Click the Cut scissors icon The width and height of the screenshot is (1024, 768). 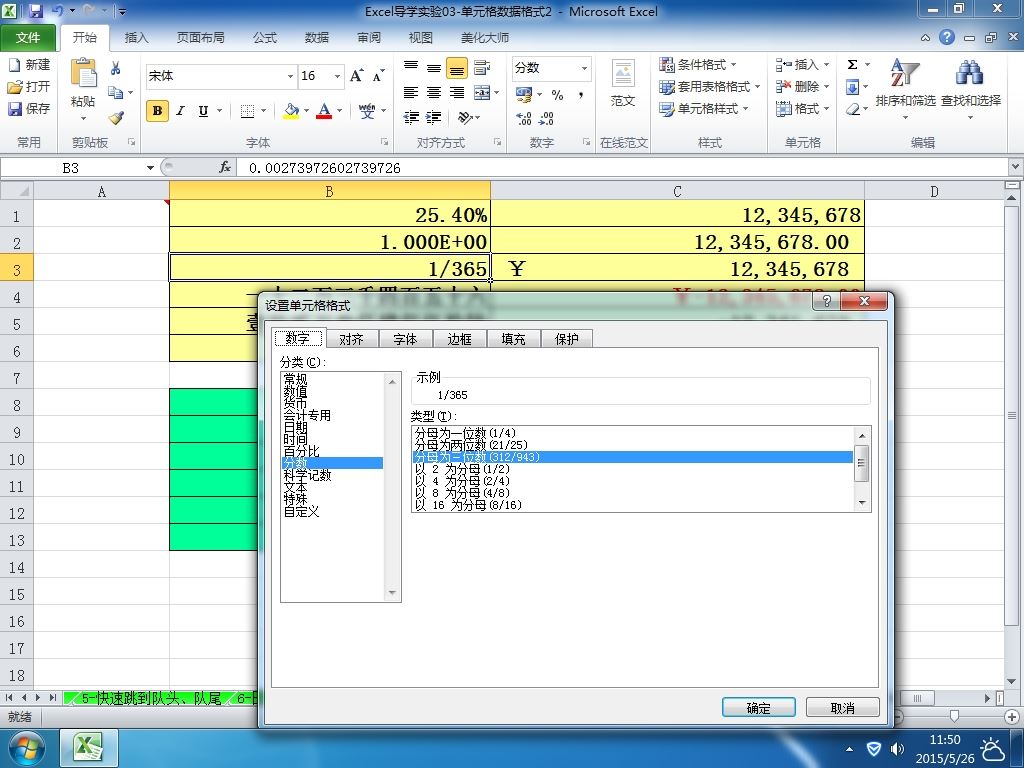[116, 69]
